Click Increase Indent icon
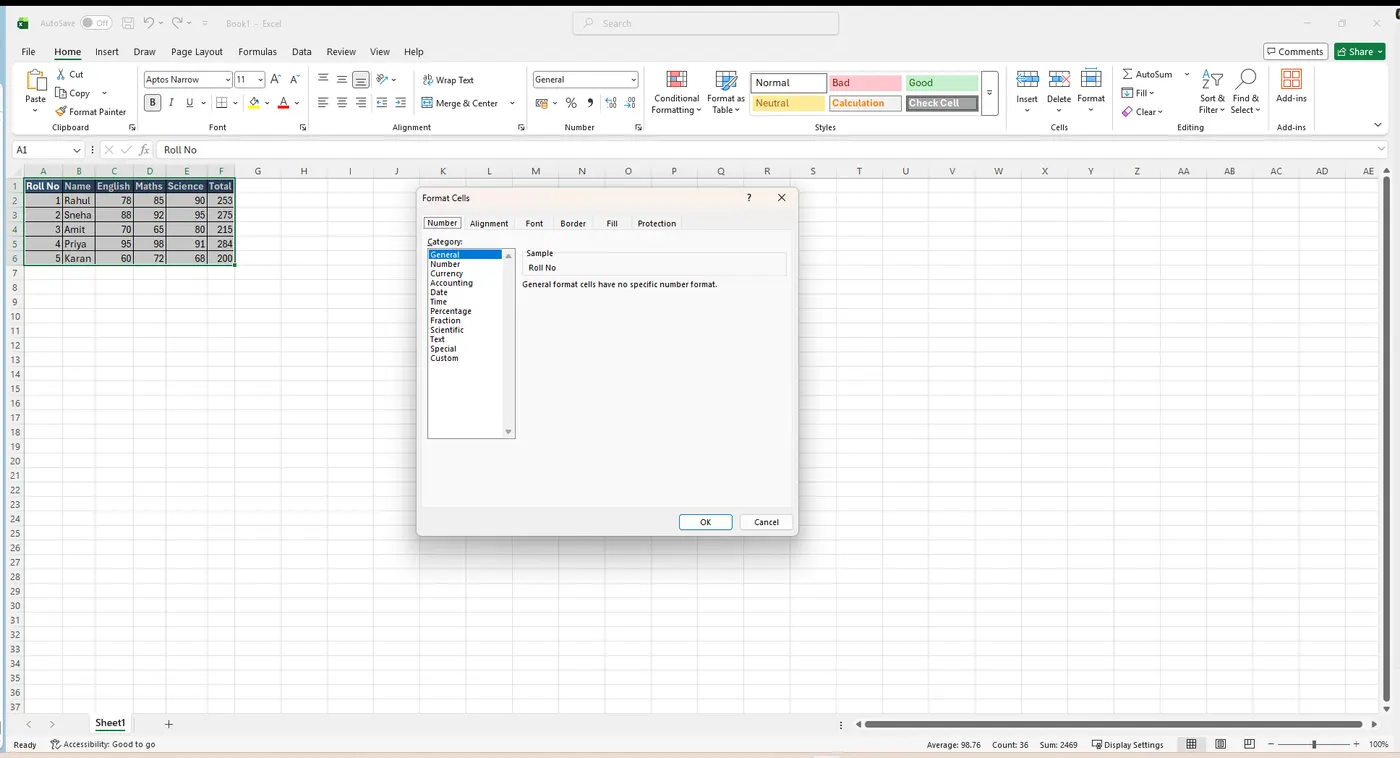Viewport: 1400px width, 758px height. click(401, 103)
